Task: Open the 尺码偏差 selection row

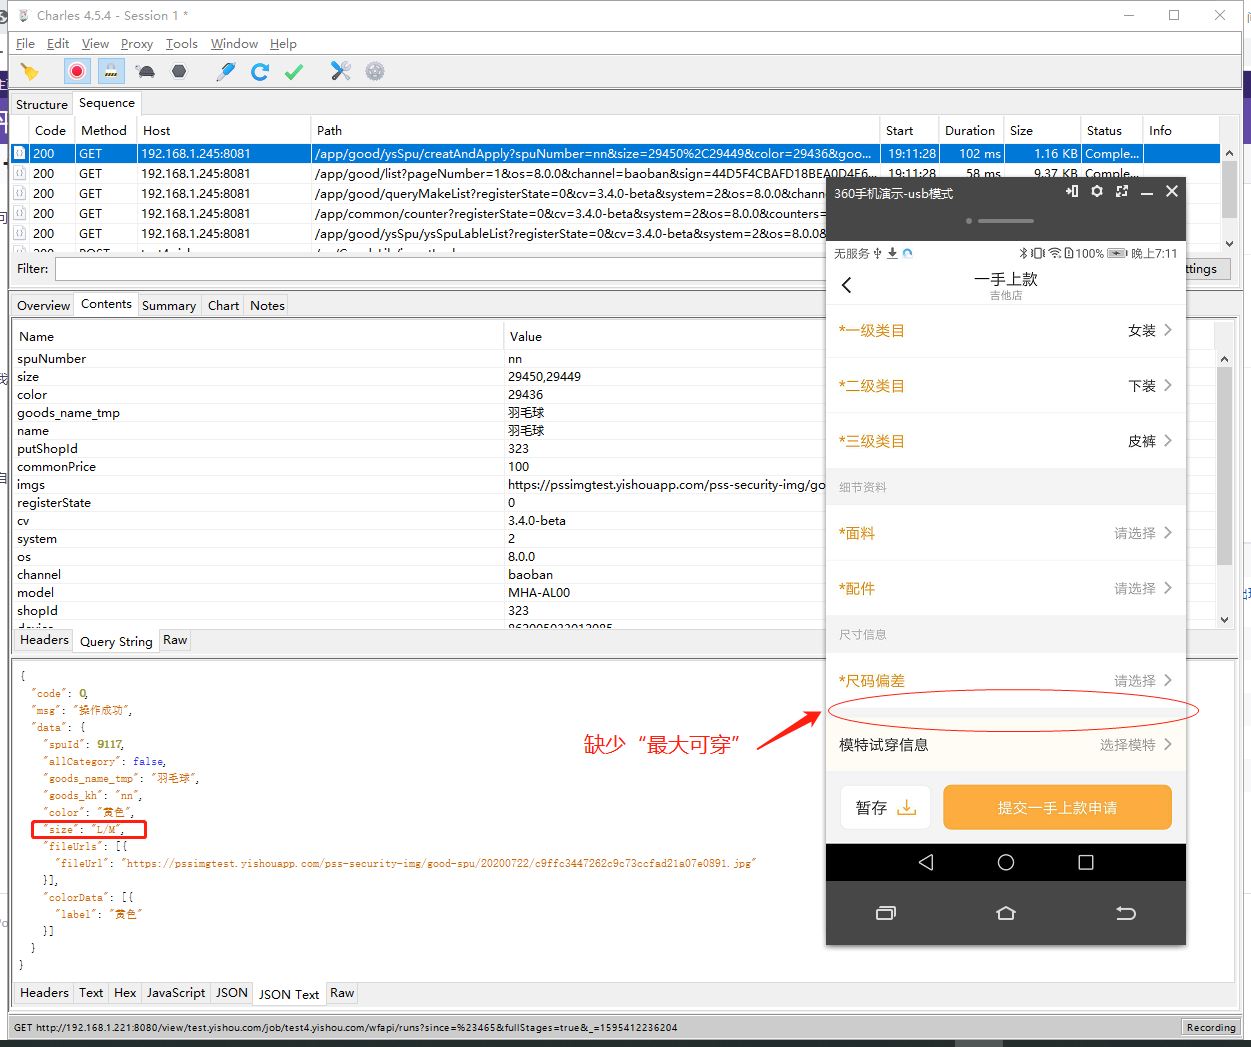Action: 1006,681
